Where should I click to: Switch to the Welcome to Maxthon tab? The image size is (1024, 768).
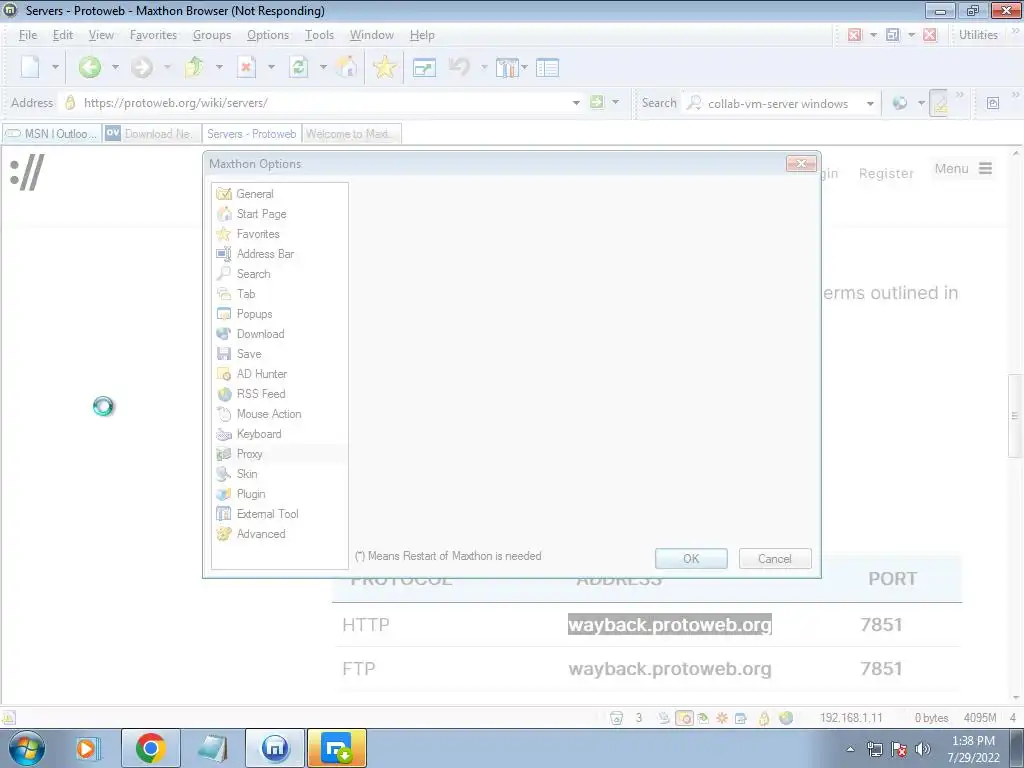pyautogui.click(x=351, y=133)
